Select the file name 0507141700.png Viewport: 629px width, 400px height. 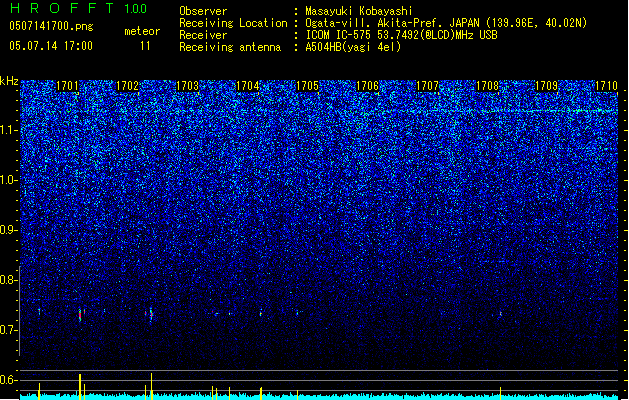pyautogui.click(x=51, y=26)
